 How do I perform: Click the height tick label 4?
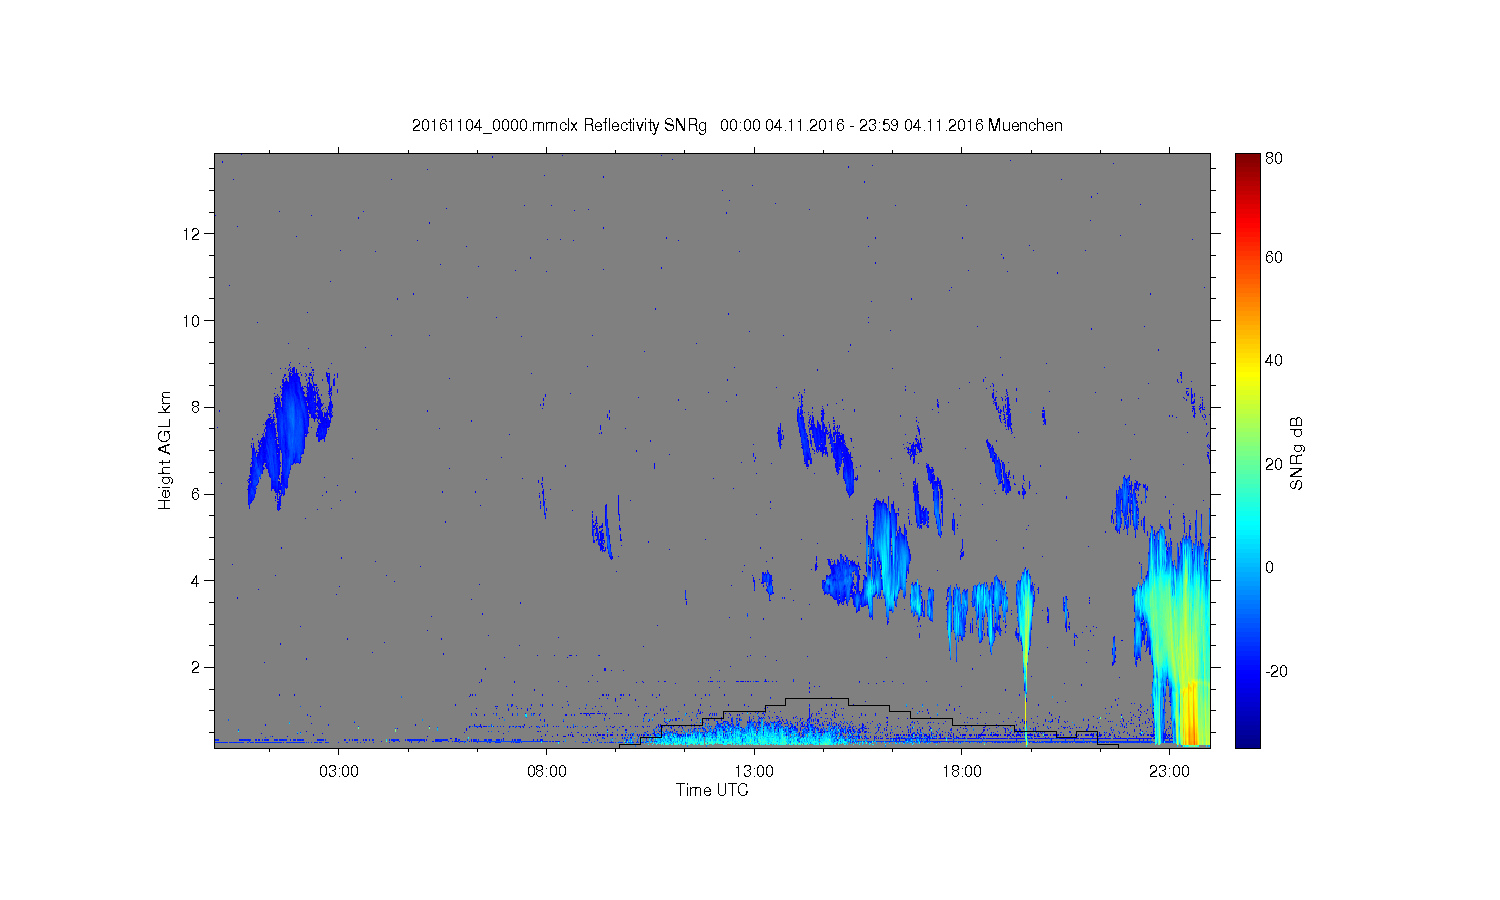point(198,581)
